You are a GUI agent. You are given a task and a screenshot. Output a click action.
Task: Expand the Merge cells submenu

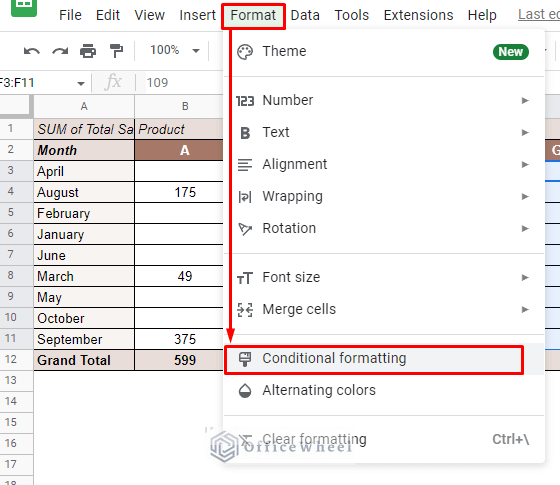[x=384, y=309]
